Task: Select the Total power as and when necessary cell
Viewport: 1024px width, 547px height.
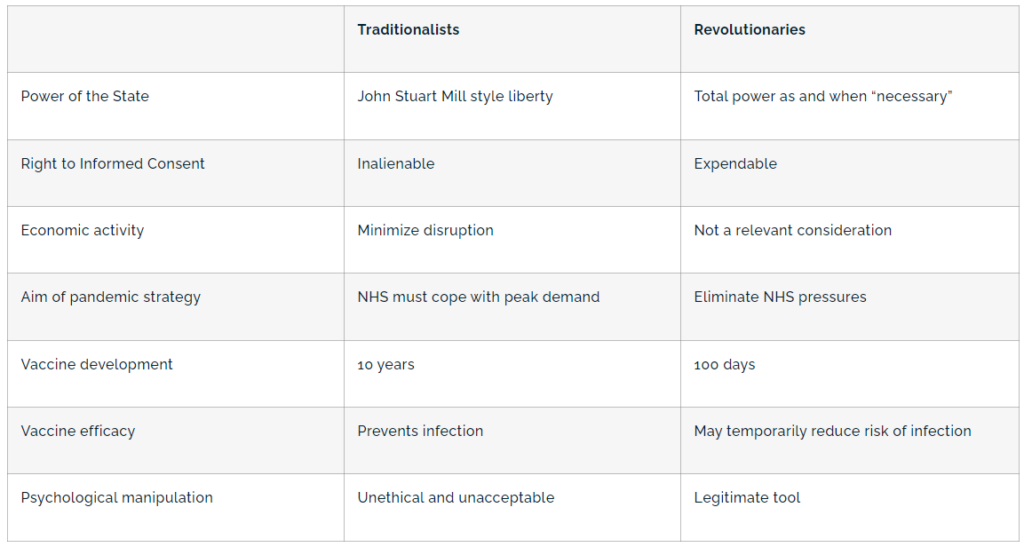Action: pyautogui.click(x=823, y=97)
